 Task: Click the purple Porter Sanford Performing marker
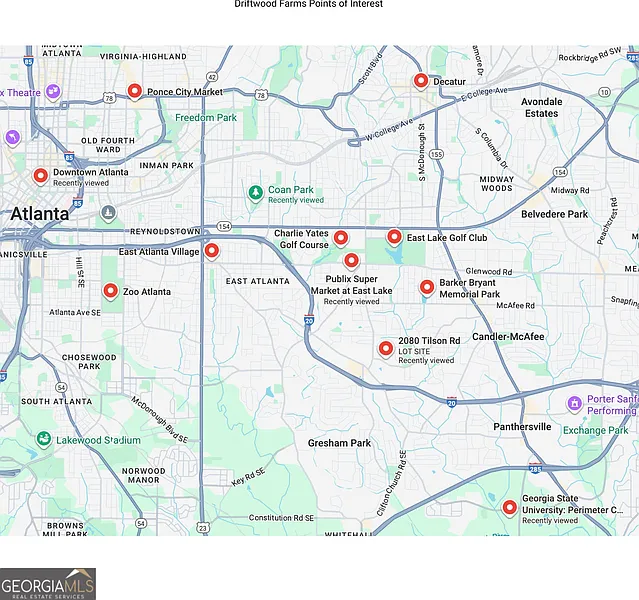point(574,404)
